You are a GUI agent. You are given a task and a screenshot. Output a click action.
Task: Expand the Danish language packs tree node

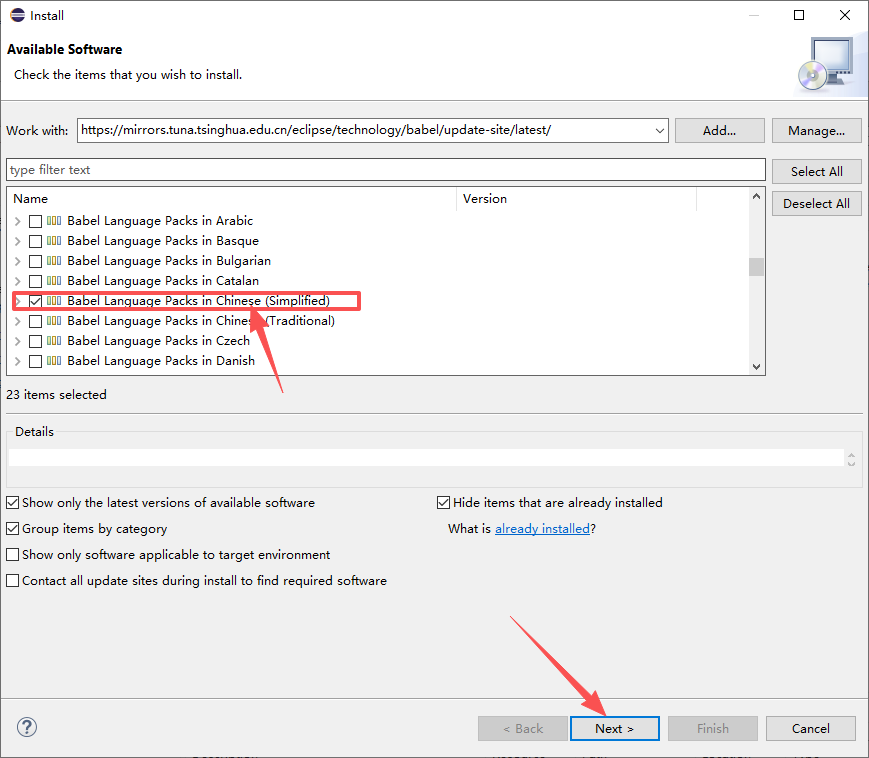point(18,361)
